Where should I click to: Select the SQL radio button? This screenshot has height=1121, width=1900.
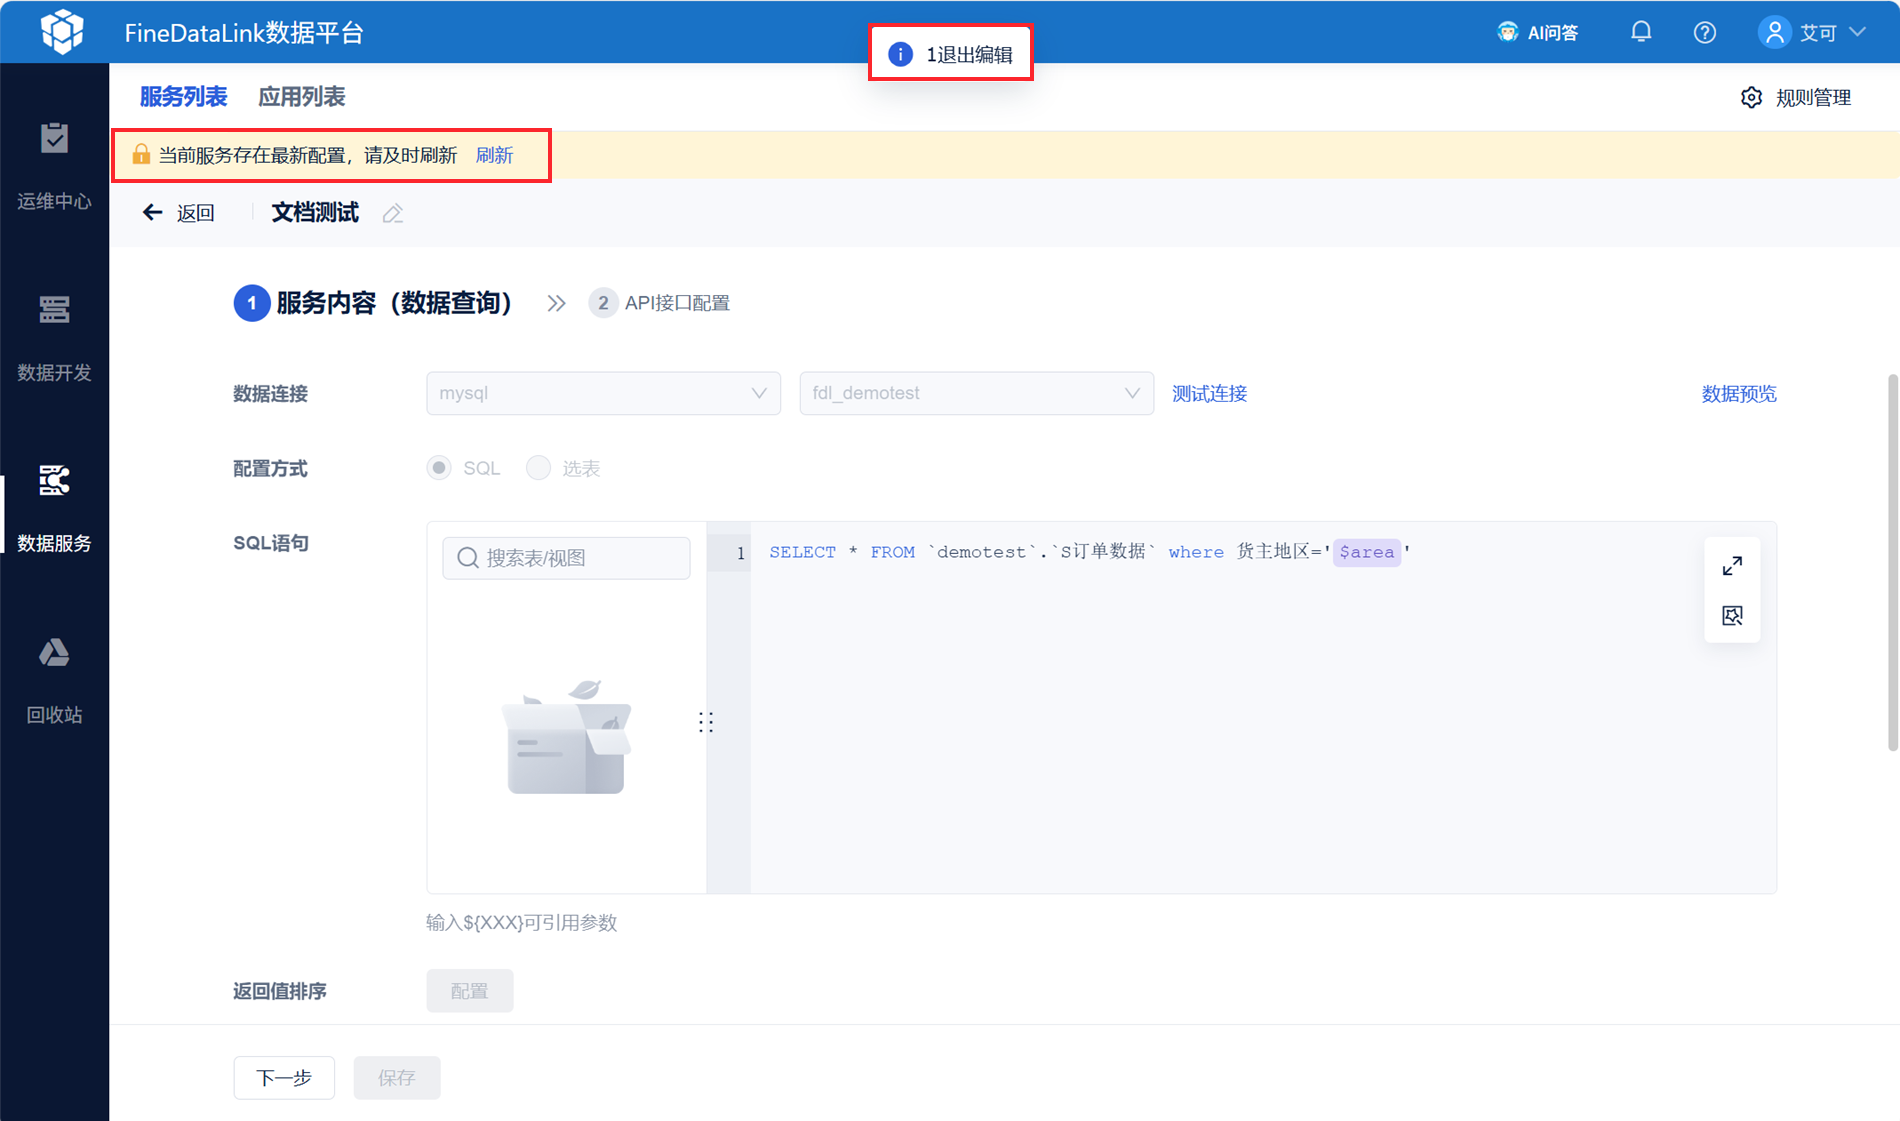pyautogui.click(x=439, y=468)
